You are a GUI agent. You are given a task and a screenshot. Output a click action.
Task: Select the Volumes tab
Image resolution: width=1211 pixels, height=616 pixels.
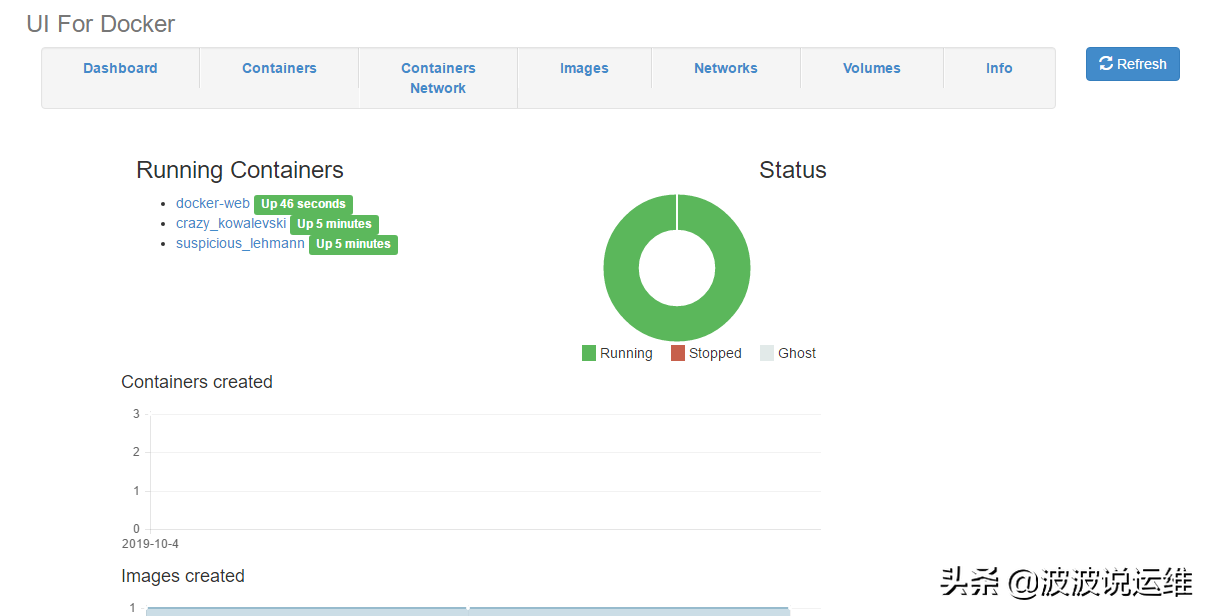872,68
